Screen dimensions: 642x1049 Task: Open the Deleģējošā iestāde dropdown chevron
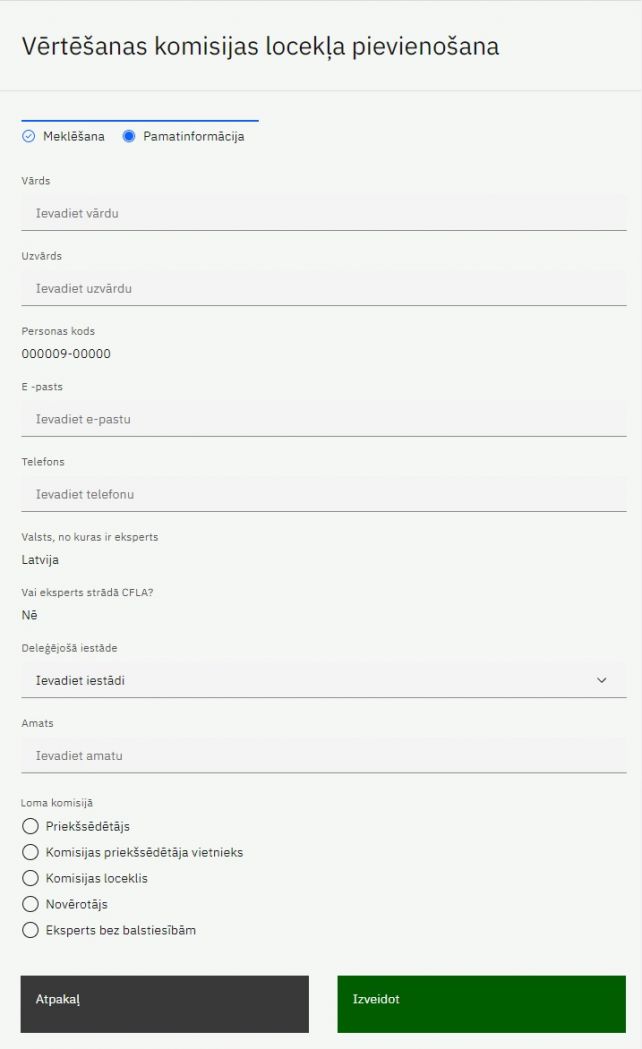pos(601,680)
